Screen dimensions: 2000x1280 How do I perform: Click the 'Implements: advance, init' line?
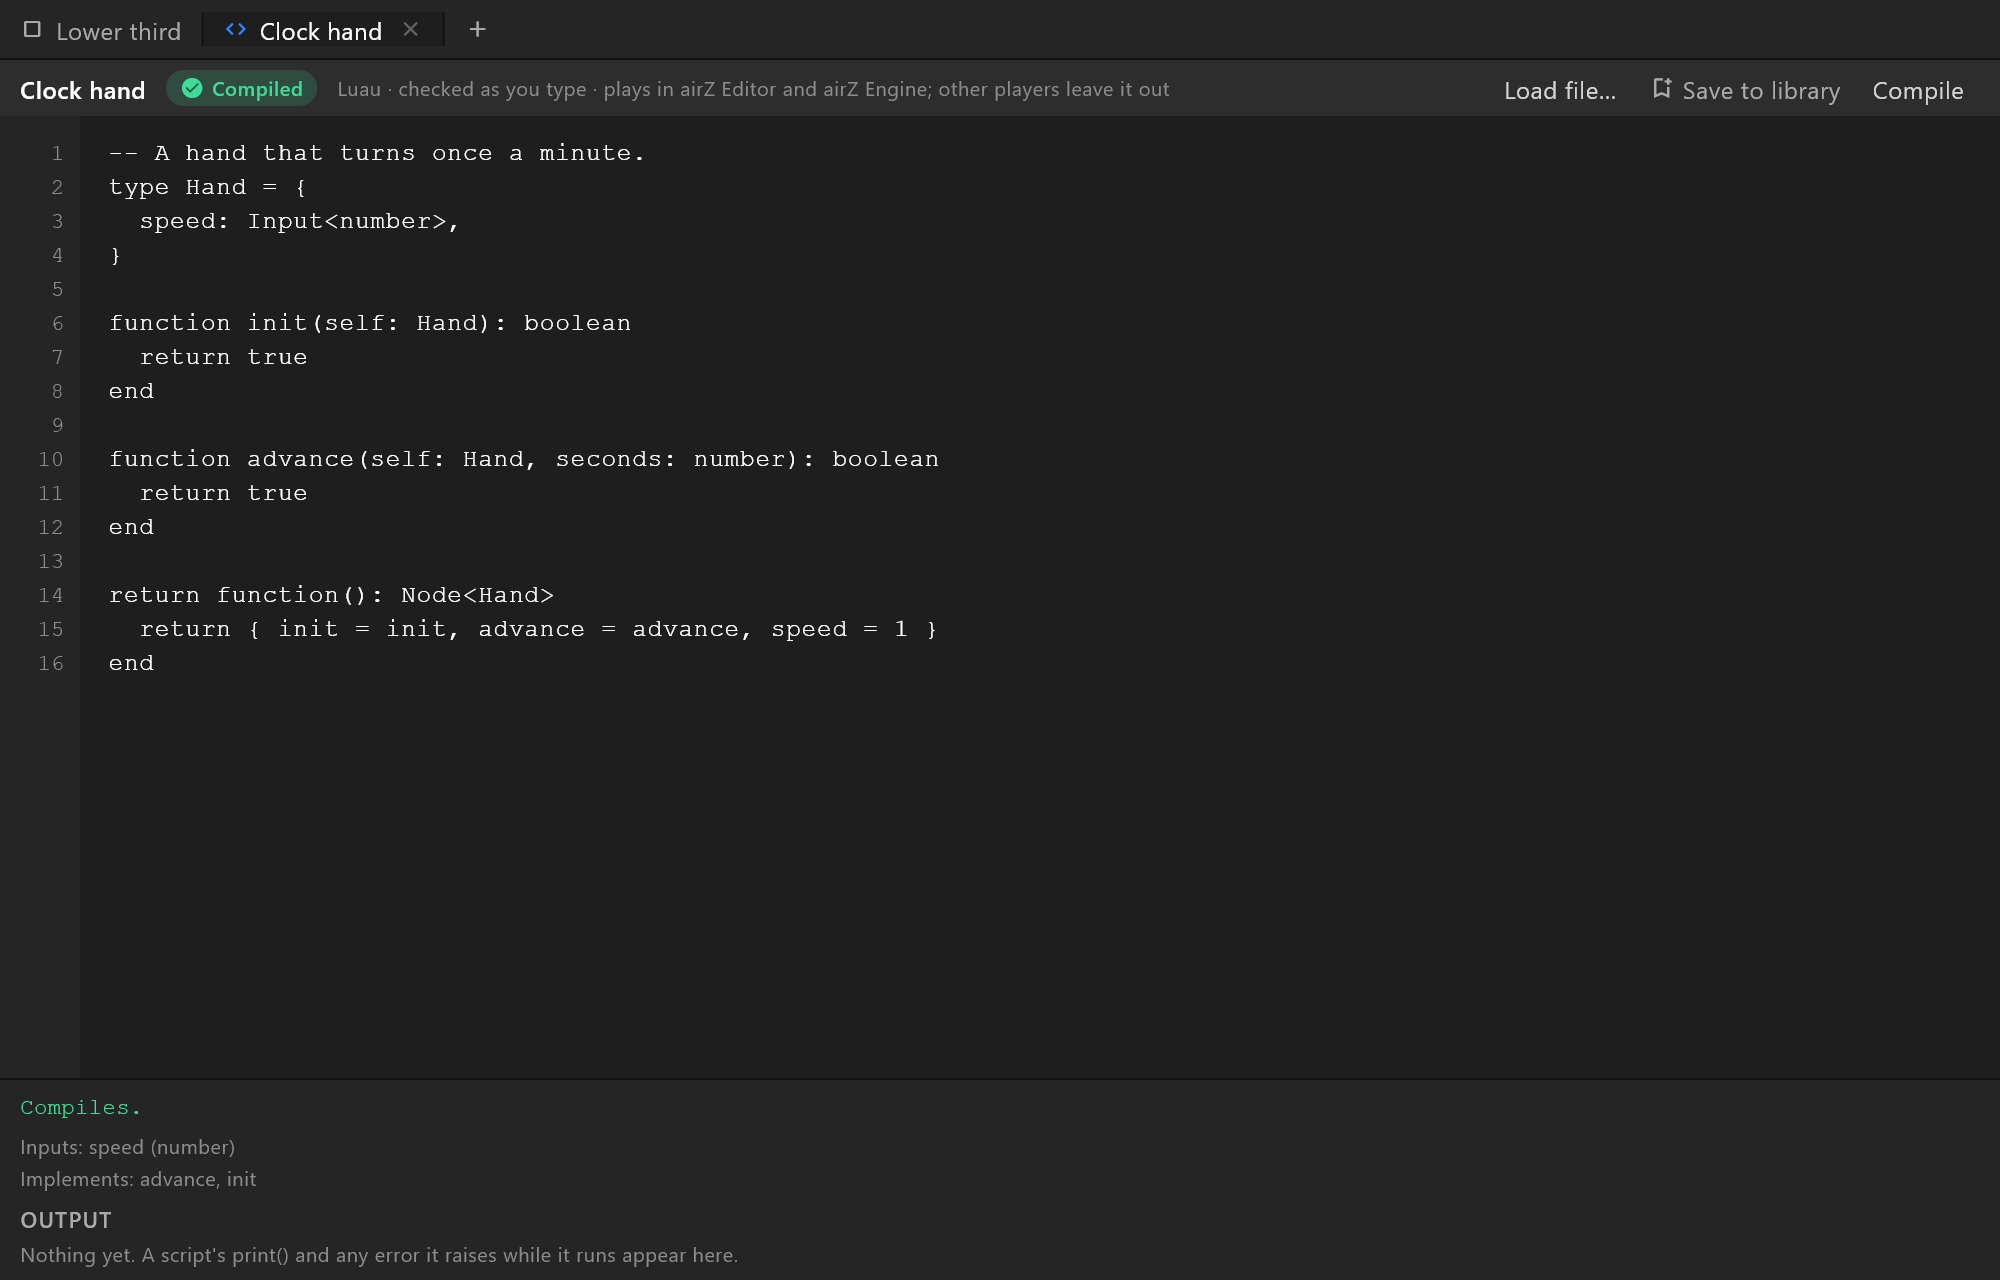pos(138,1179)
